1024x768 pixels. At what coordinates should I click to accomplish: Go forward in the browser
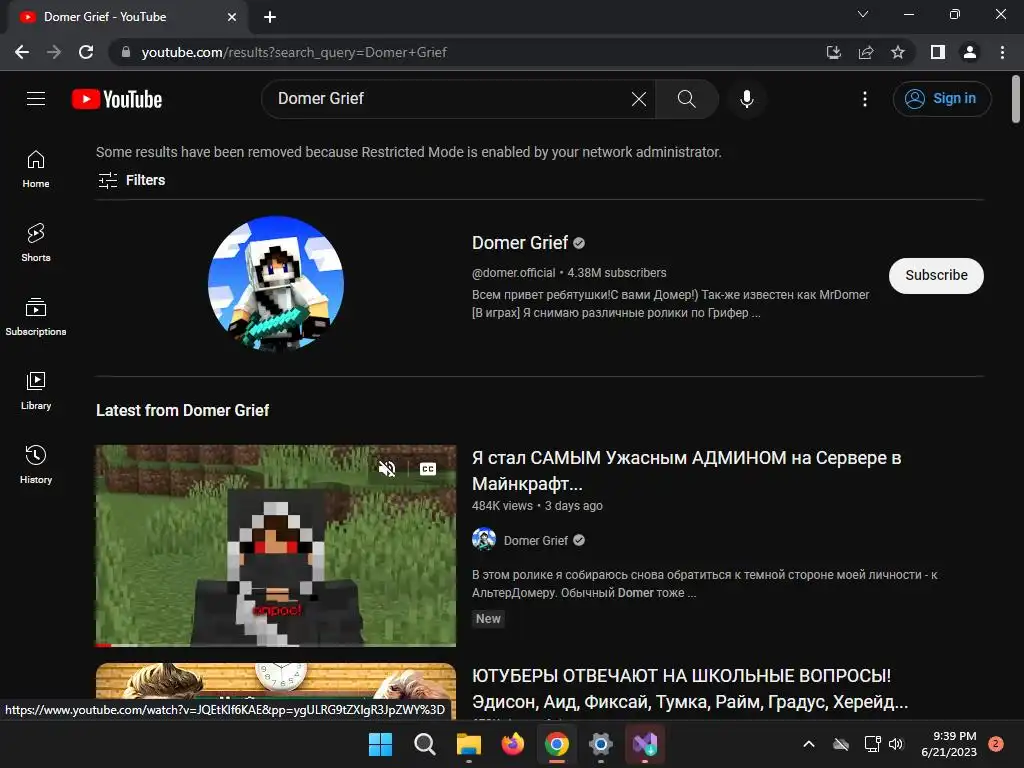(54, 52)
